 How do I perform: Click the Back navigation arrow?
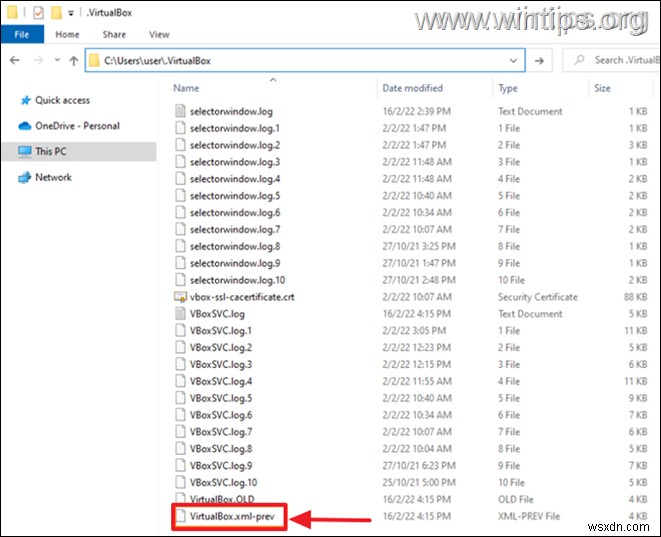tap(15, 60)
